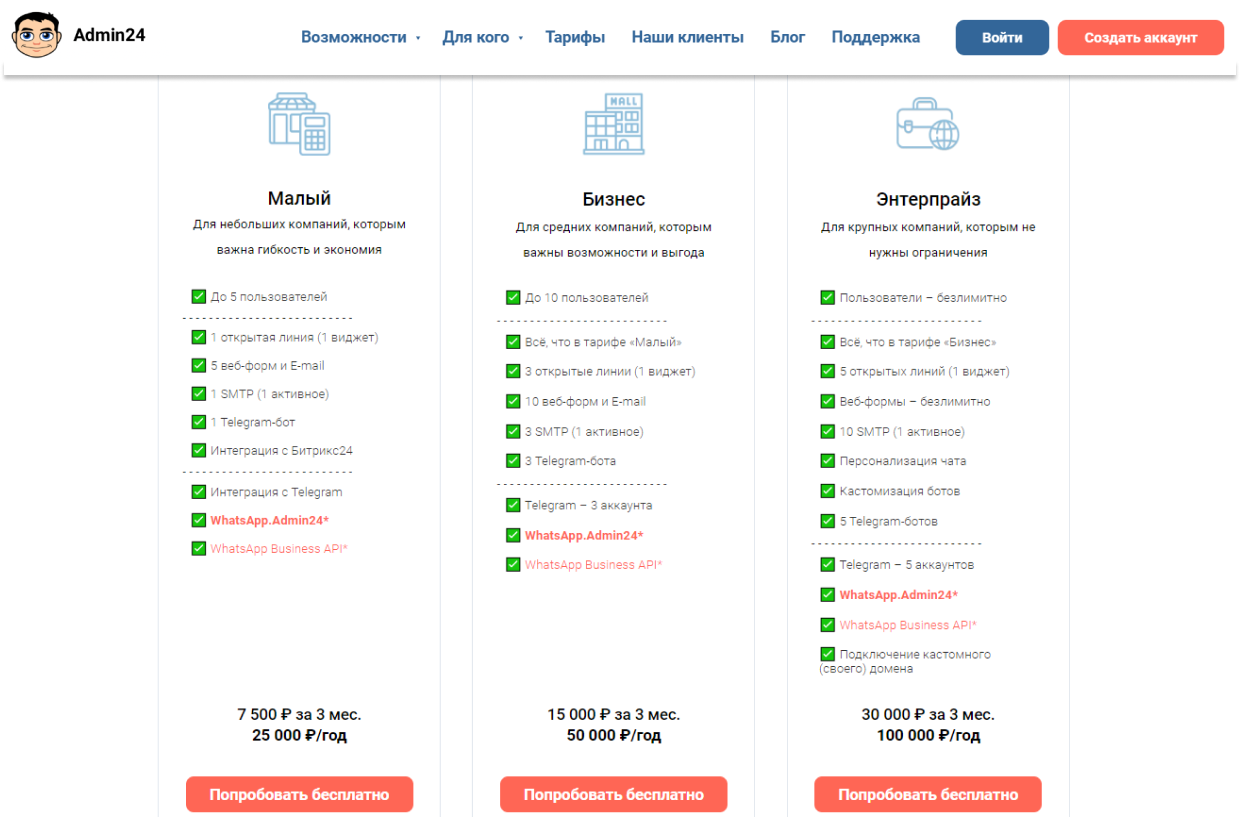Click the Создать аккаунт button
The width and height of the screenshot is (1240, 817).
point(1141,37)
